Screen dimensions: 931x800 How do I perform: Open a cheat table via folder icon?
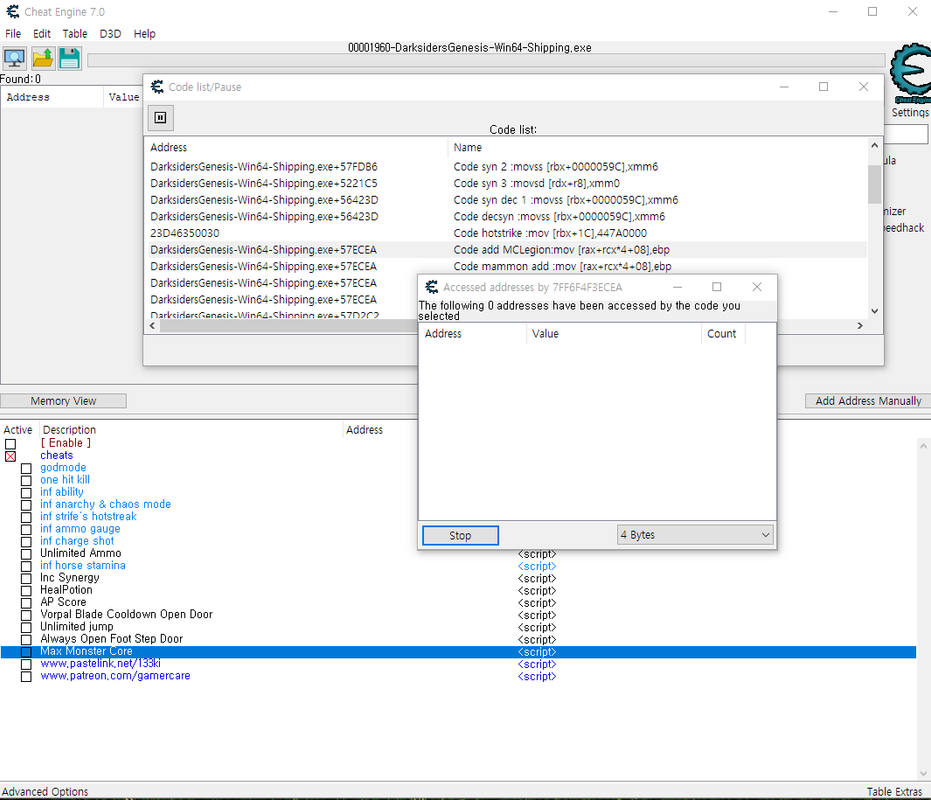42,58
